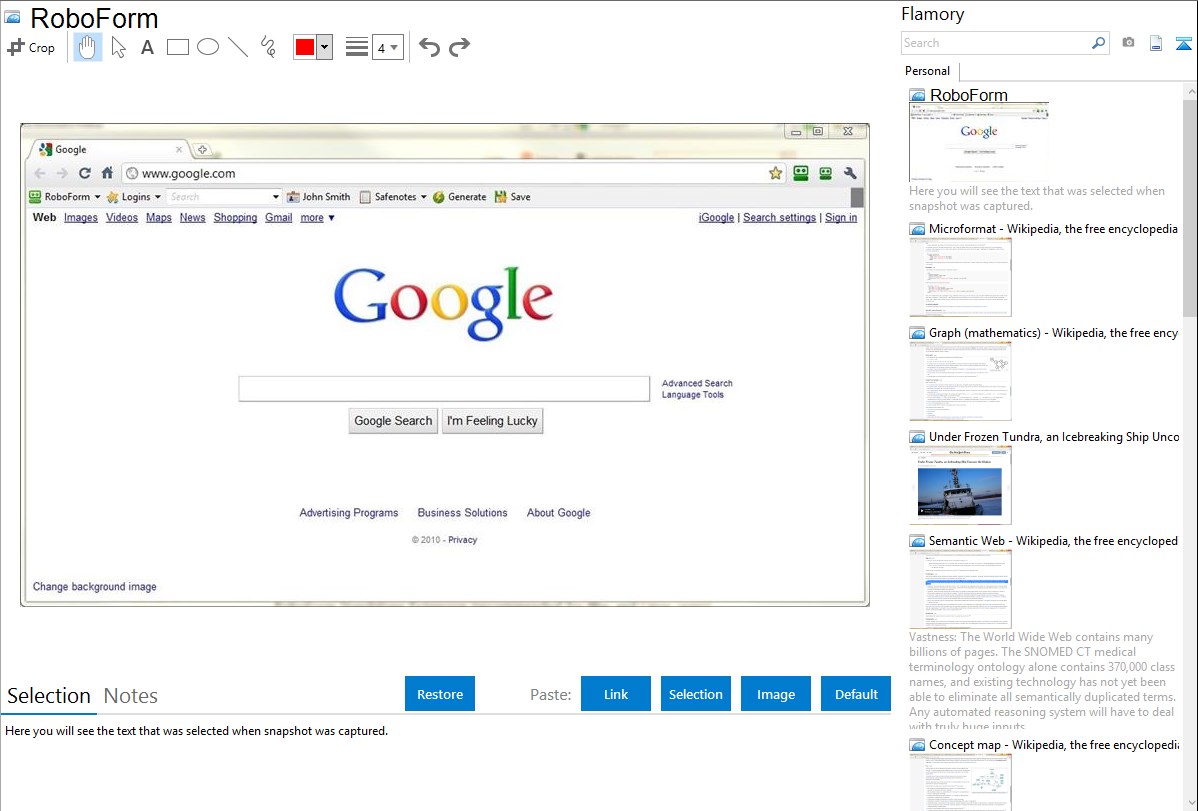The image size is (1198, 811).
Task: Click the Selection paste button
Action: point(695,694)
